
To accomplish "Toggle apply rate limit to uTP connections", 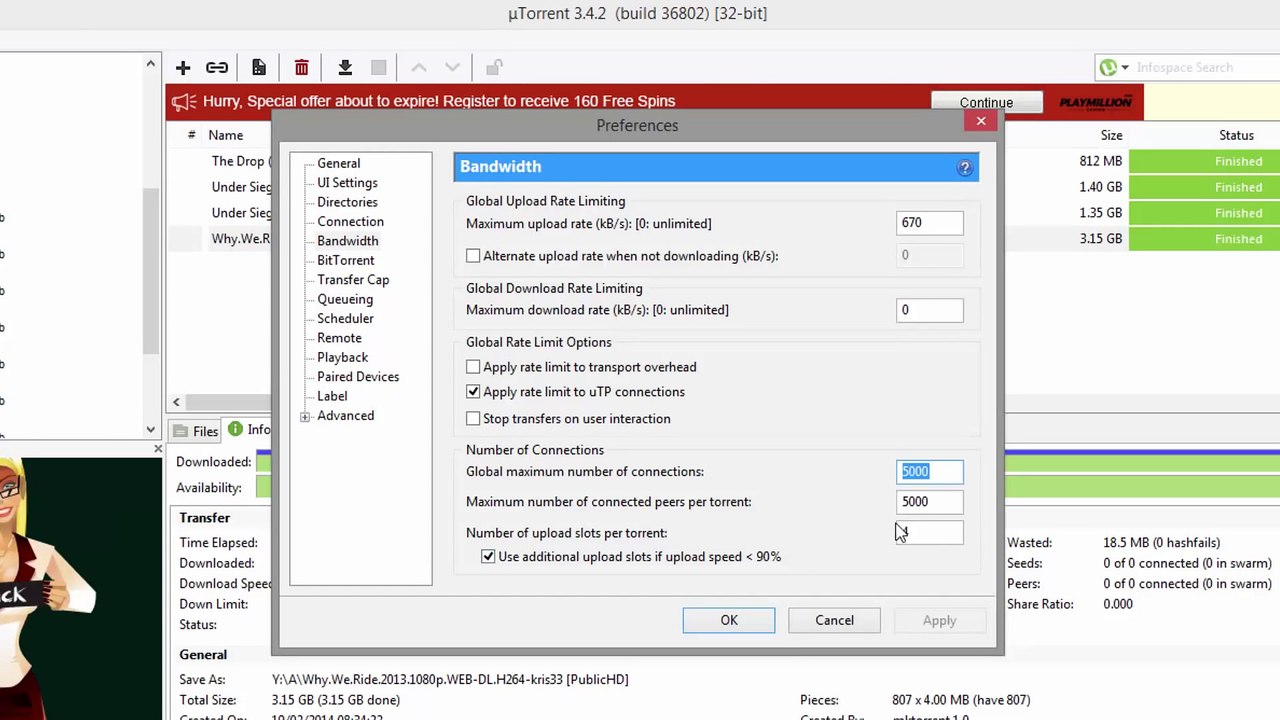I will tap(473, 392).
